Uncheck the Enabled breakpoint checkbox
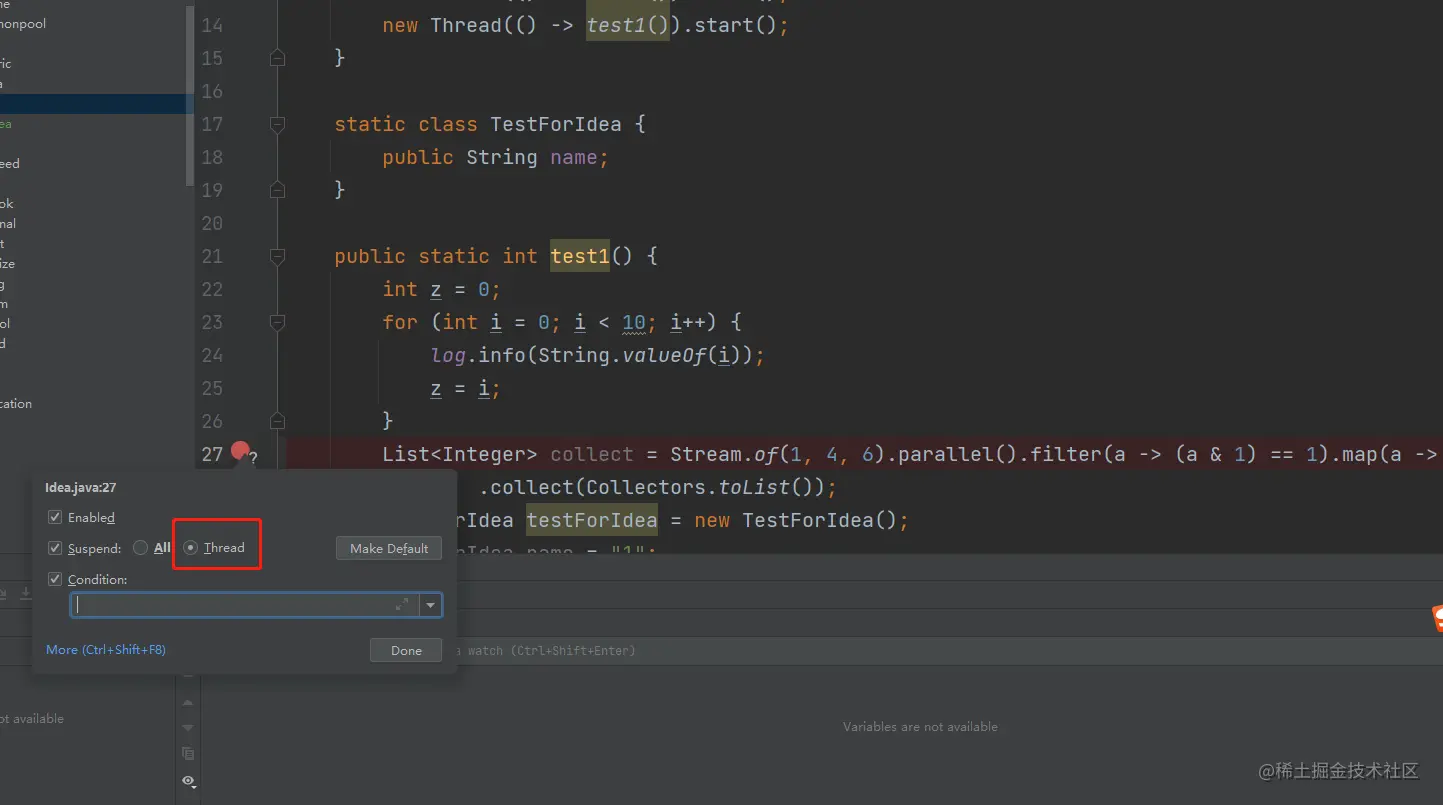Screen dimensions: 1443x805 pyautogui.click(x=55, y=517)
